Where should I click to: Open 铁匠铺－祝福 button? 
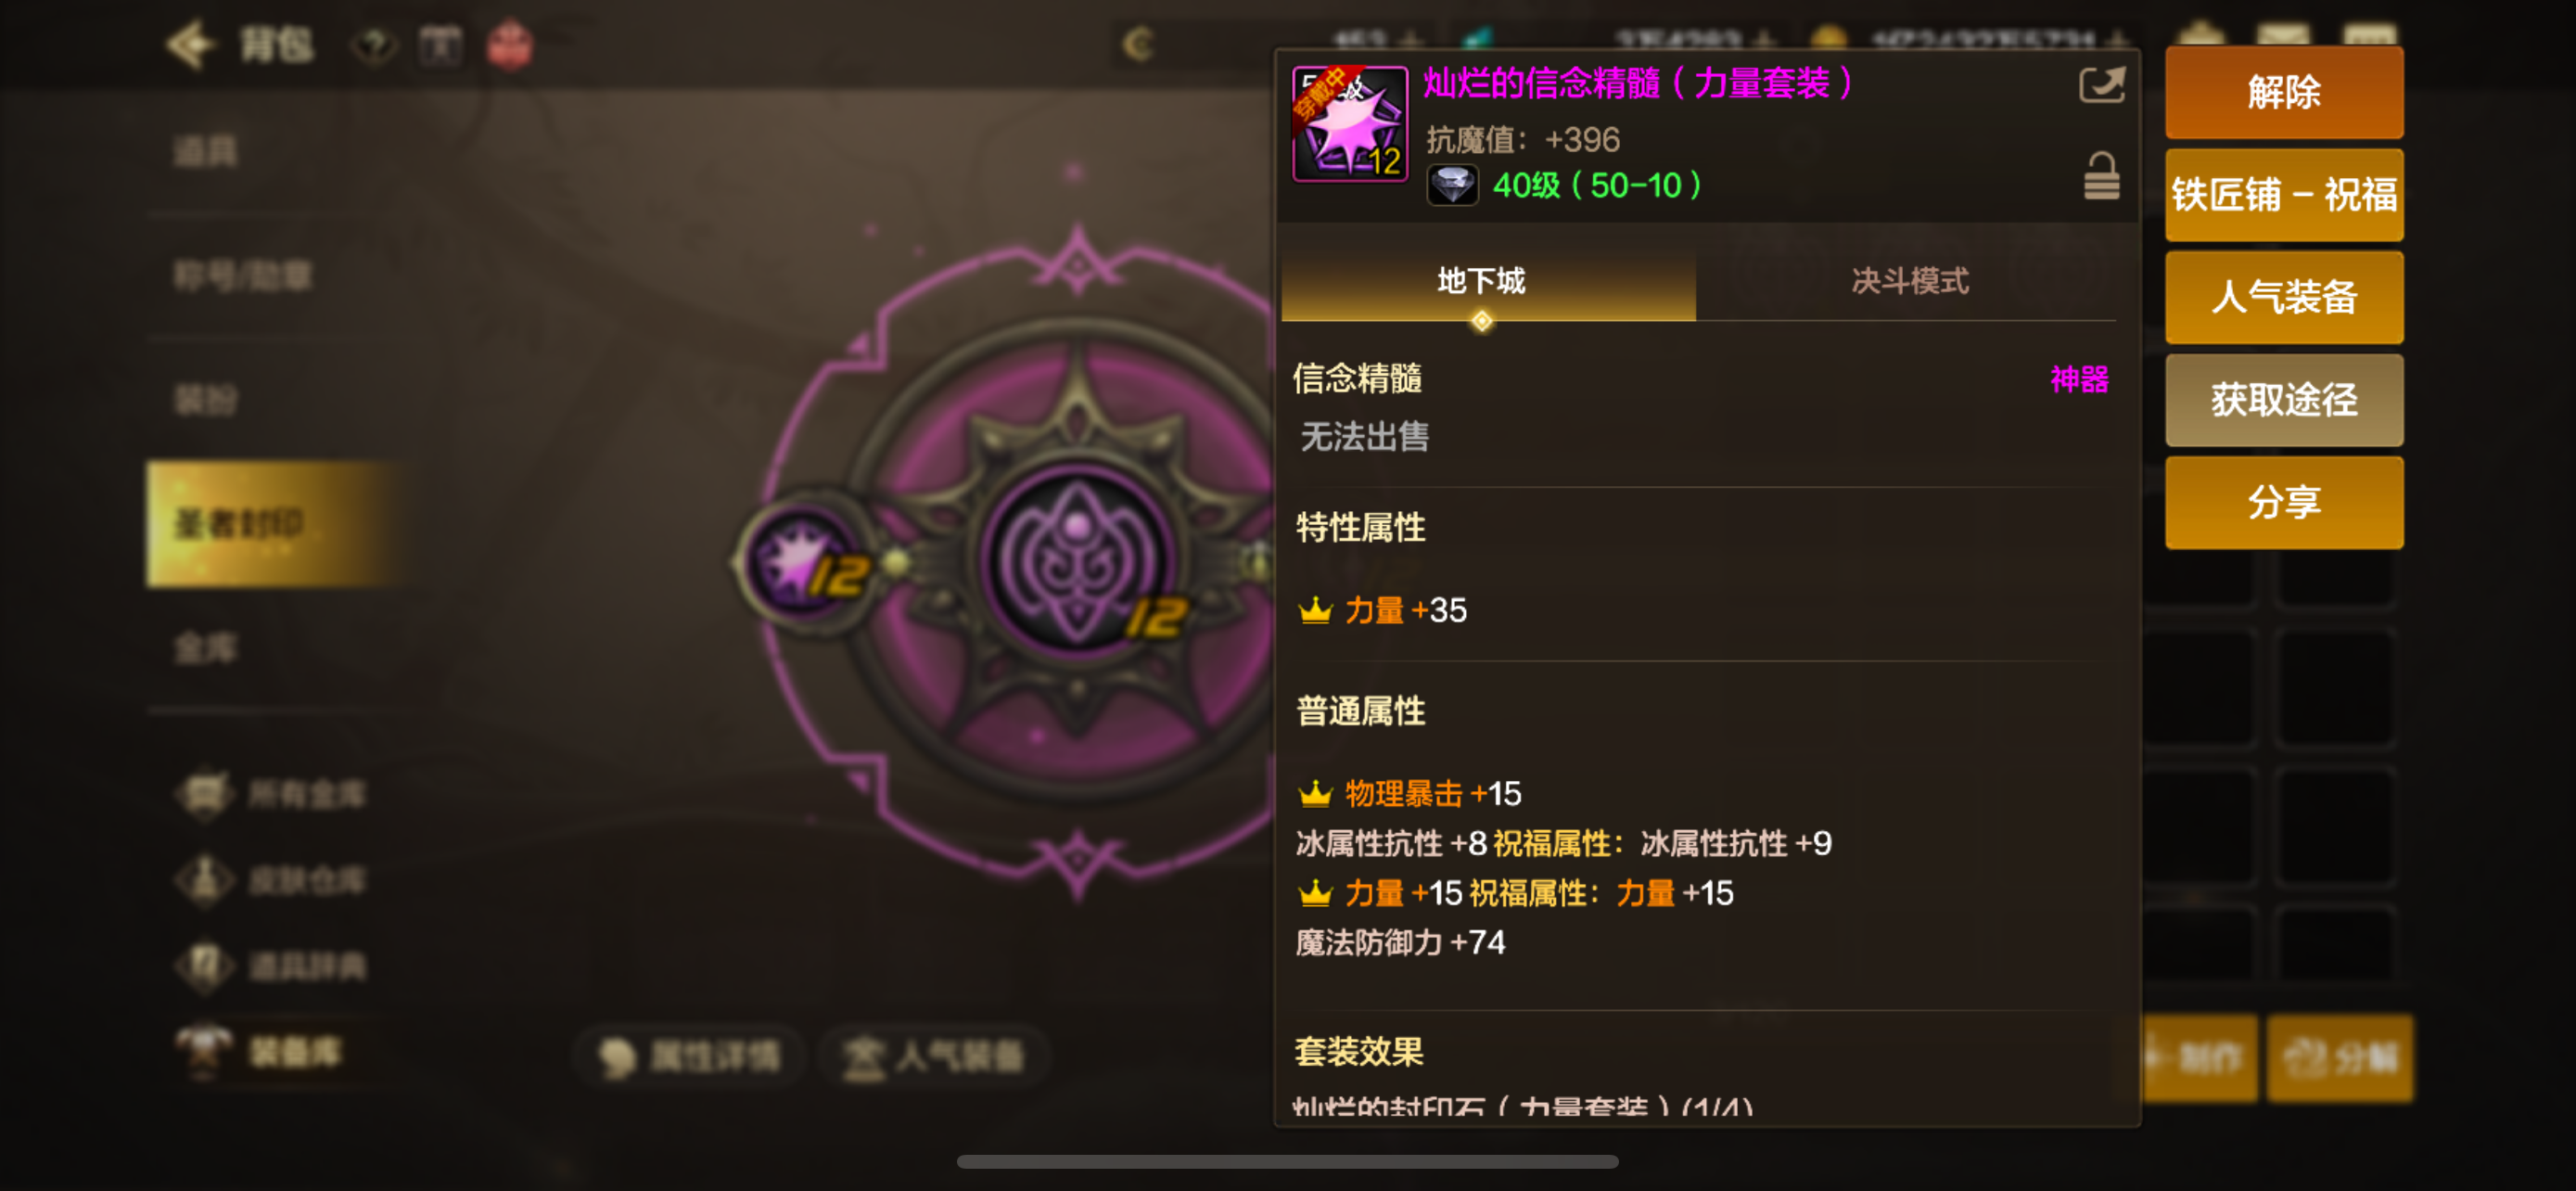(x=2283, y=195)
